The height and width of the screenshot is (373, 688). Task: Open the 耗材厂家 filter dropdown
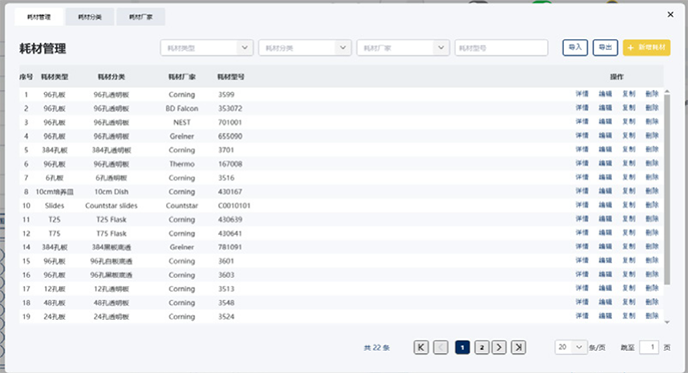[x=403, y=48]
